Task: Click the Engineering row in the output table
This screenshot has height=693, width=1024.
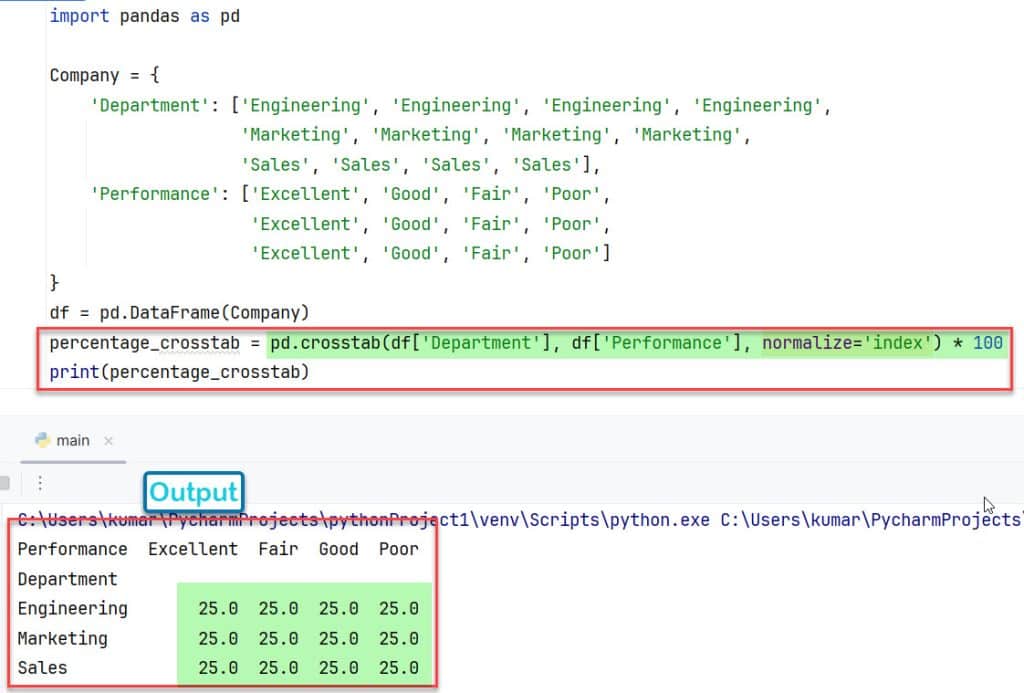Action: 72,608
